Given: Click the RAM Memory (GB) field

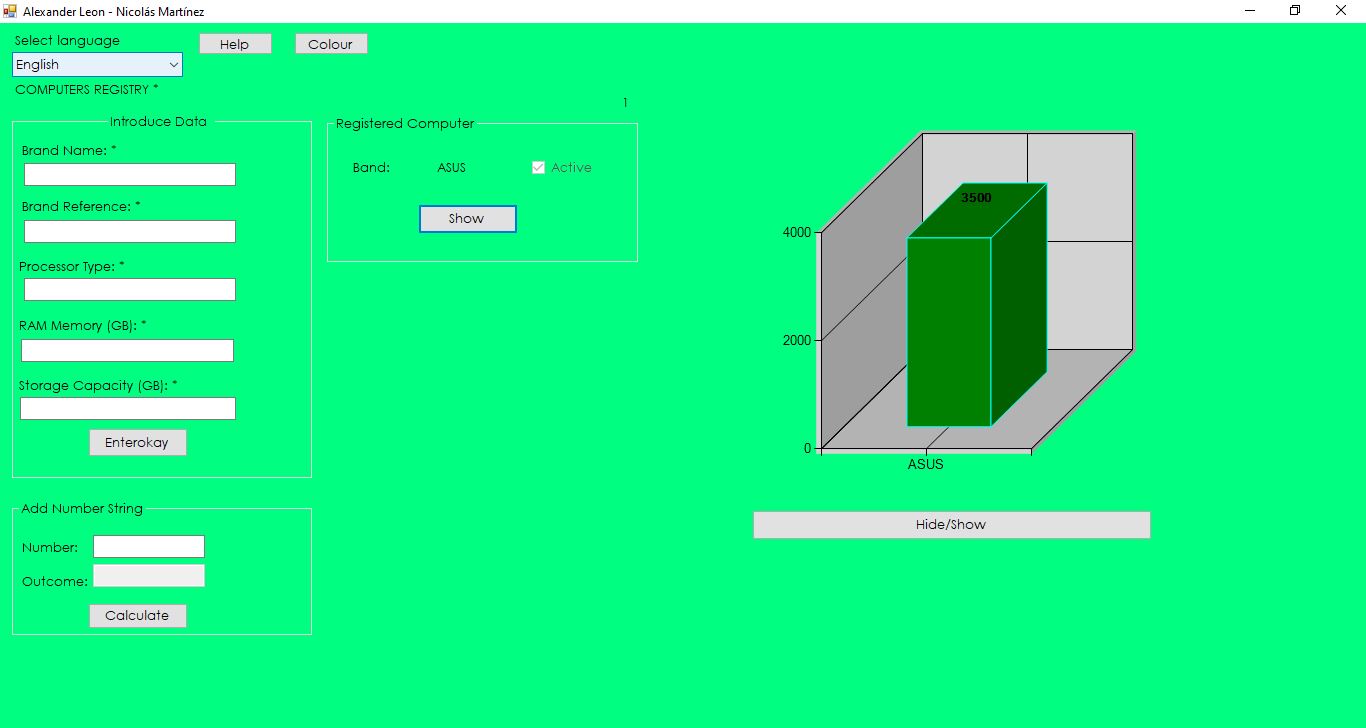Looking at the screenshot, I should pyautogui.click(x=127, y=351).
